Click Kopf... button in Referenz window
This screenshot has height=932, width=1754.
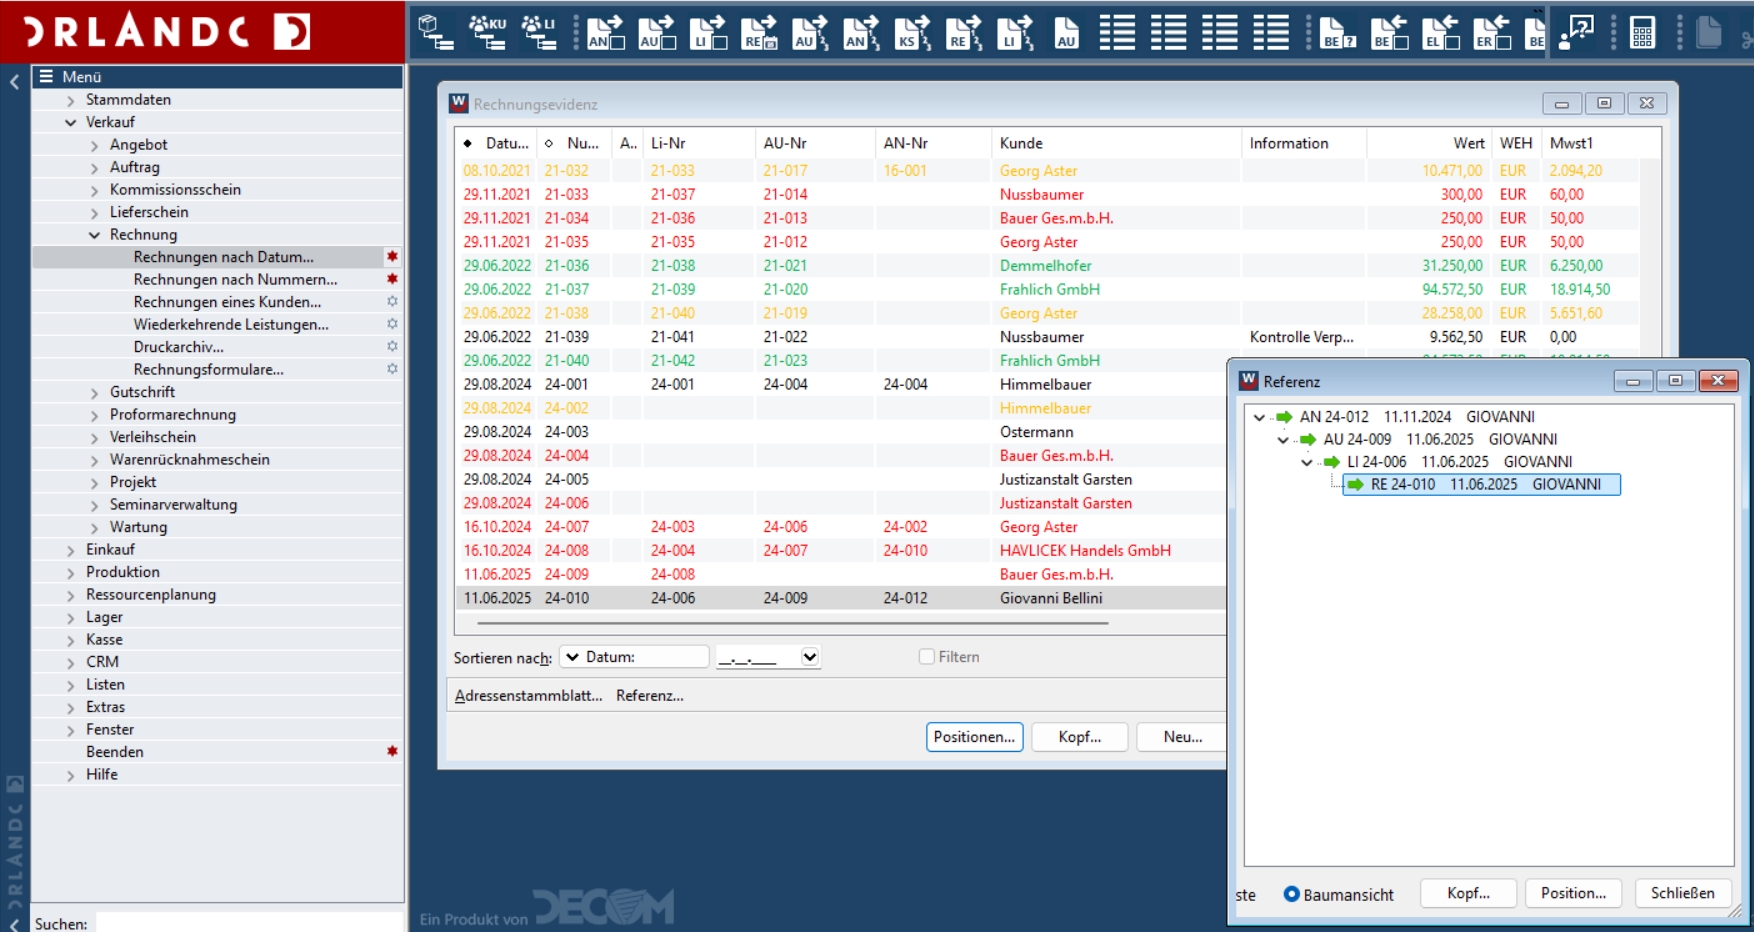1468,893
